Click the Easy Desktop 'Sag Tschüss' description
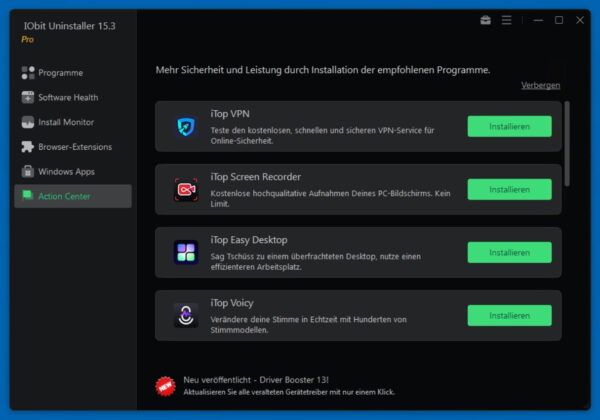 (x=316, y=262)
